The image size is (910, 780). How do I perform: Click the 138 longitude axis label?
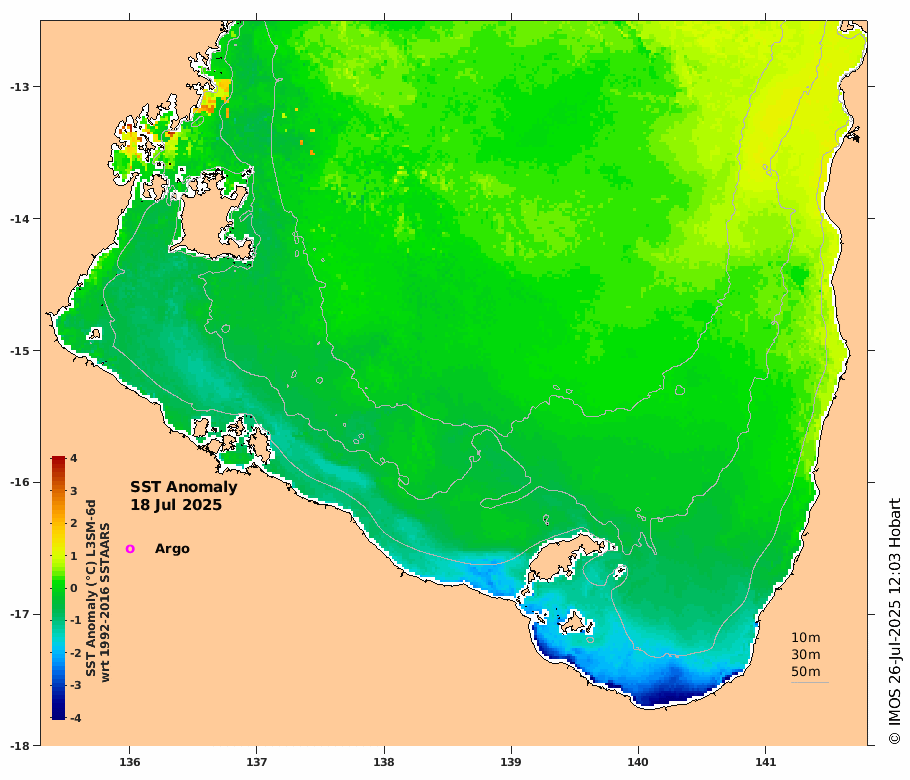(384, 762)
